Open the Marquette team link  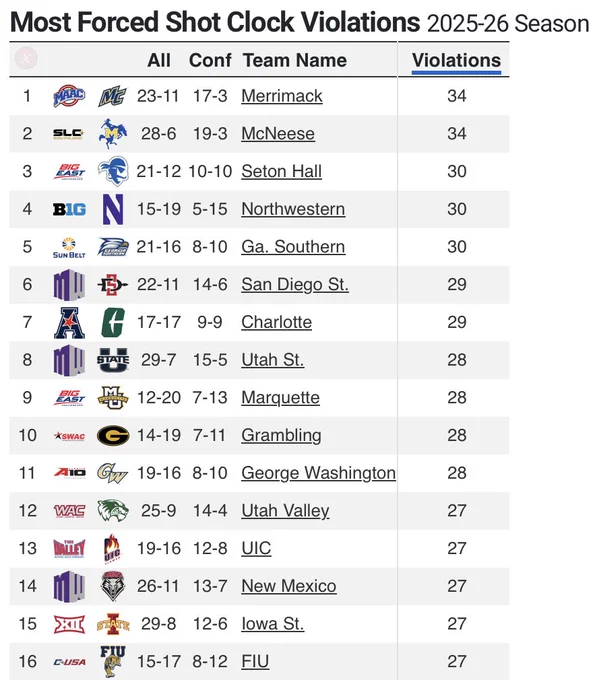(281, 398)
